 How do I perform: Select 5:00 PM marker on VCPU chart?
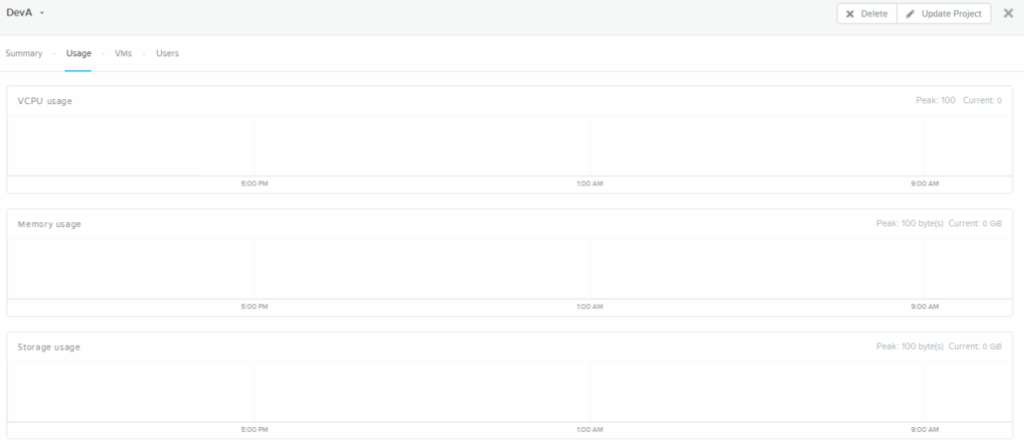click(x=254, y=184)
